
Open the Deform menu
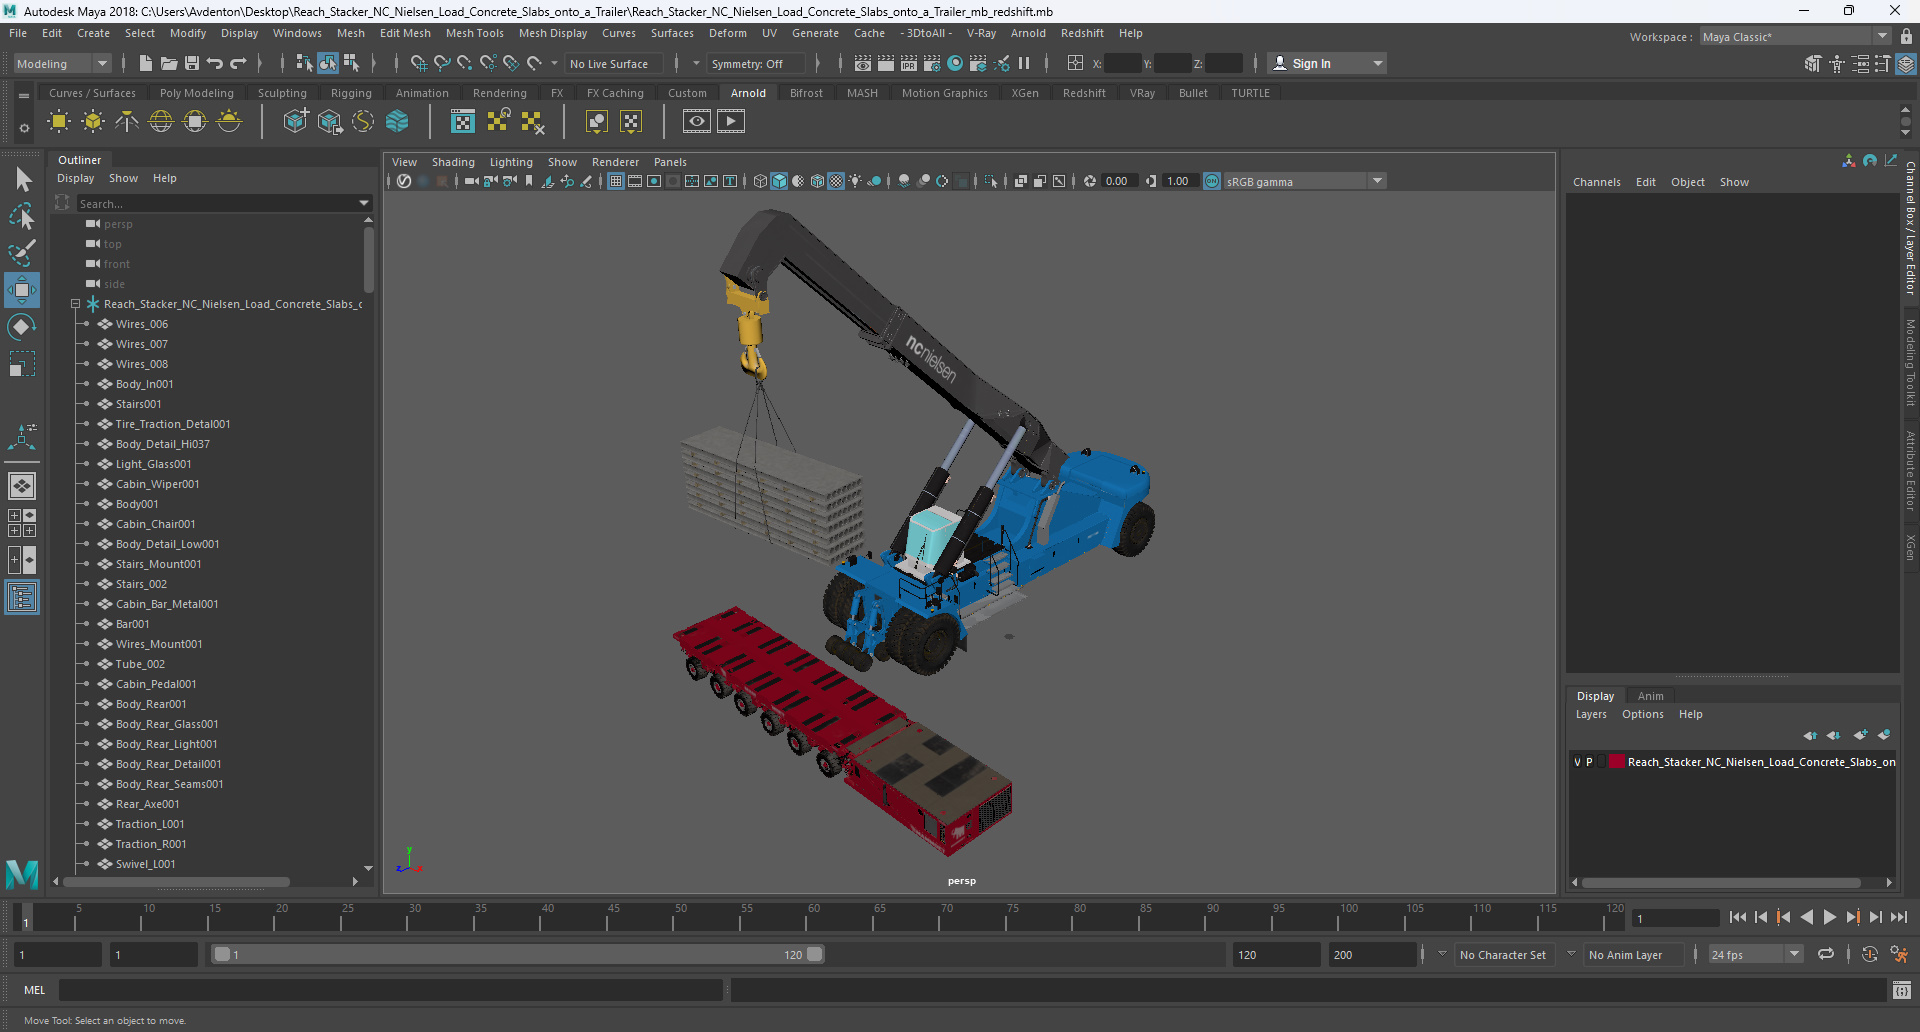(728, 33)
